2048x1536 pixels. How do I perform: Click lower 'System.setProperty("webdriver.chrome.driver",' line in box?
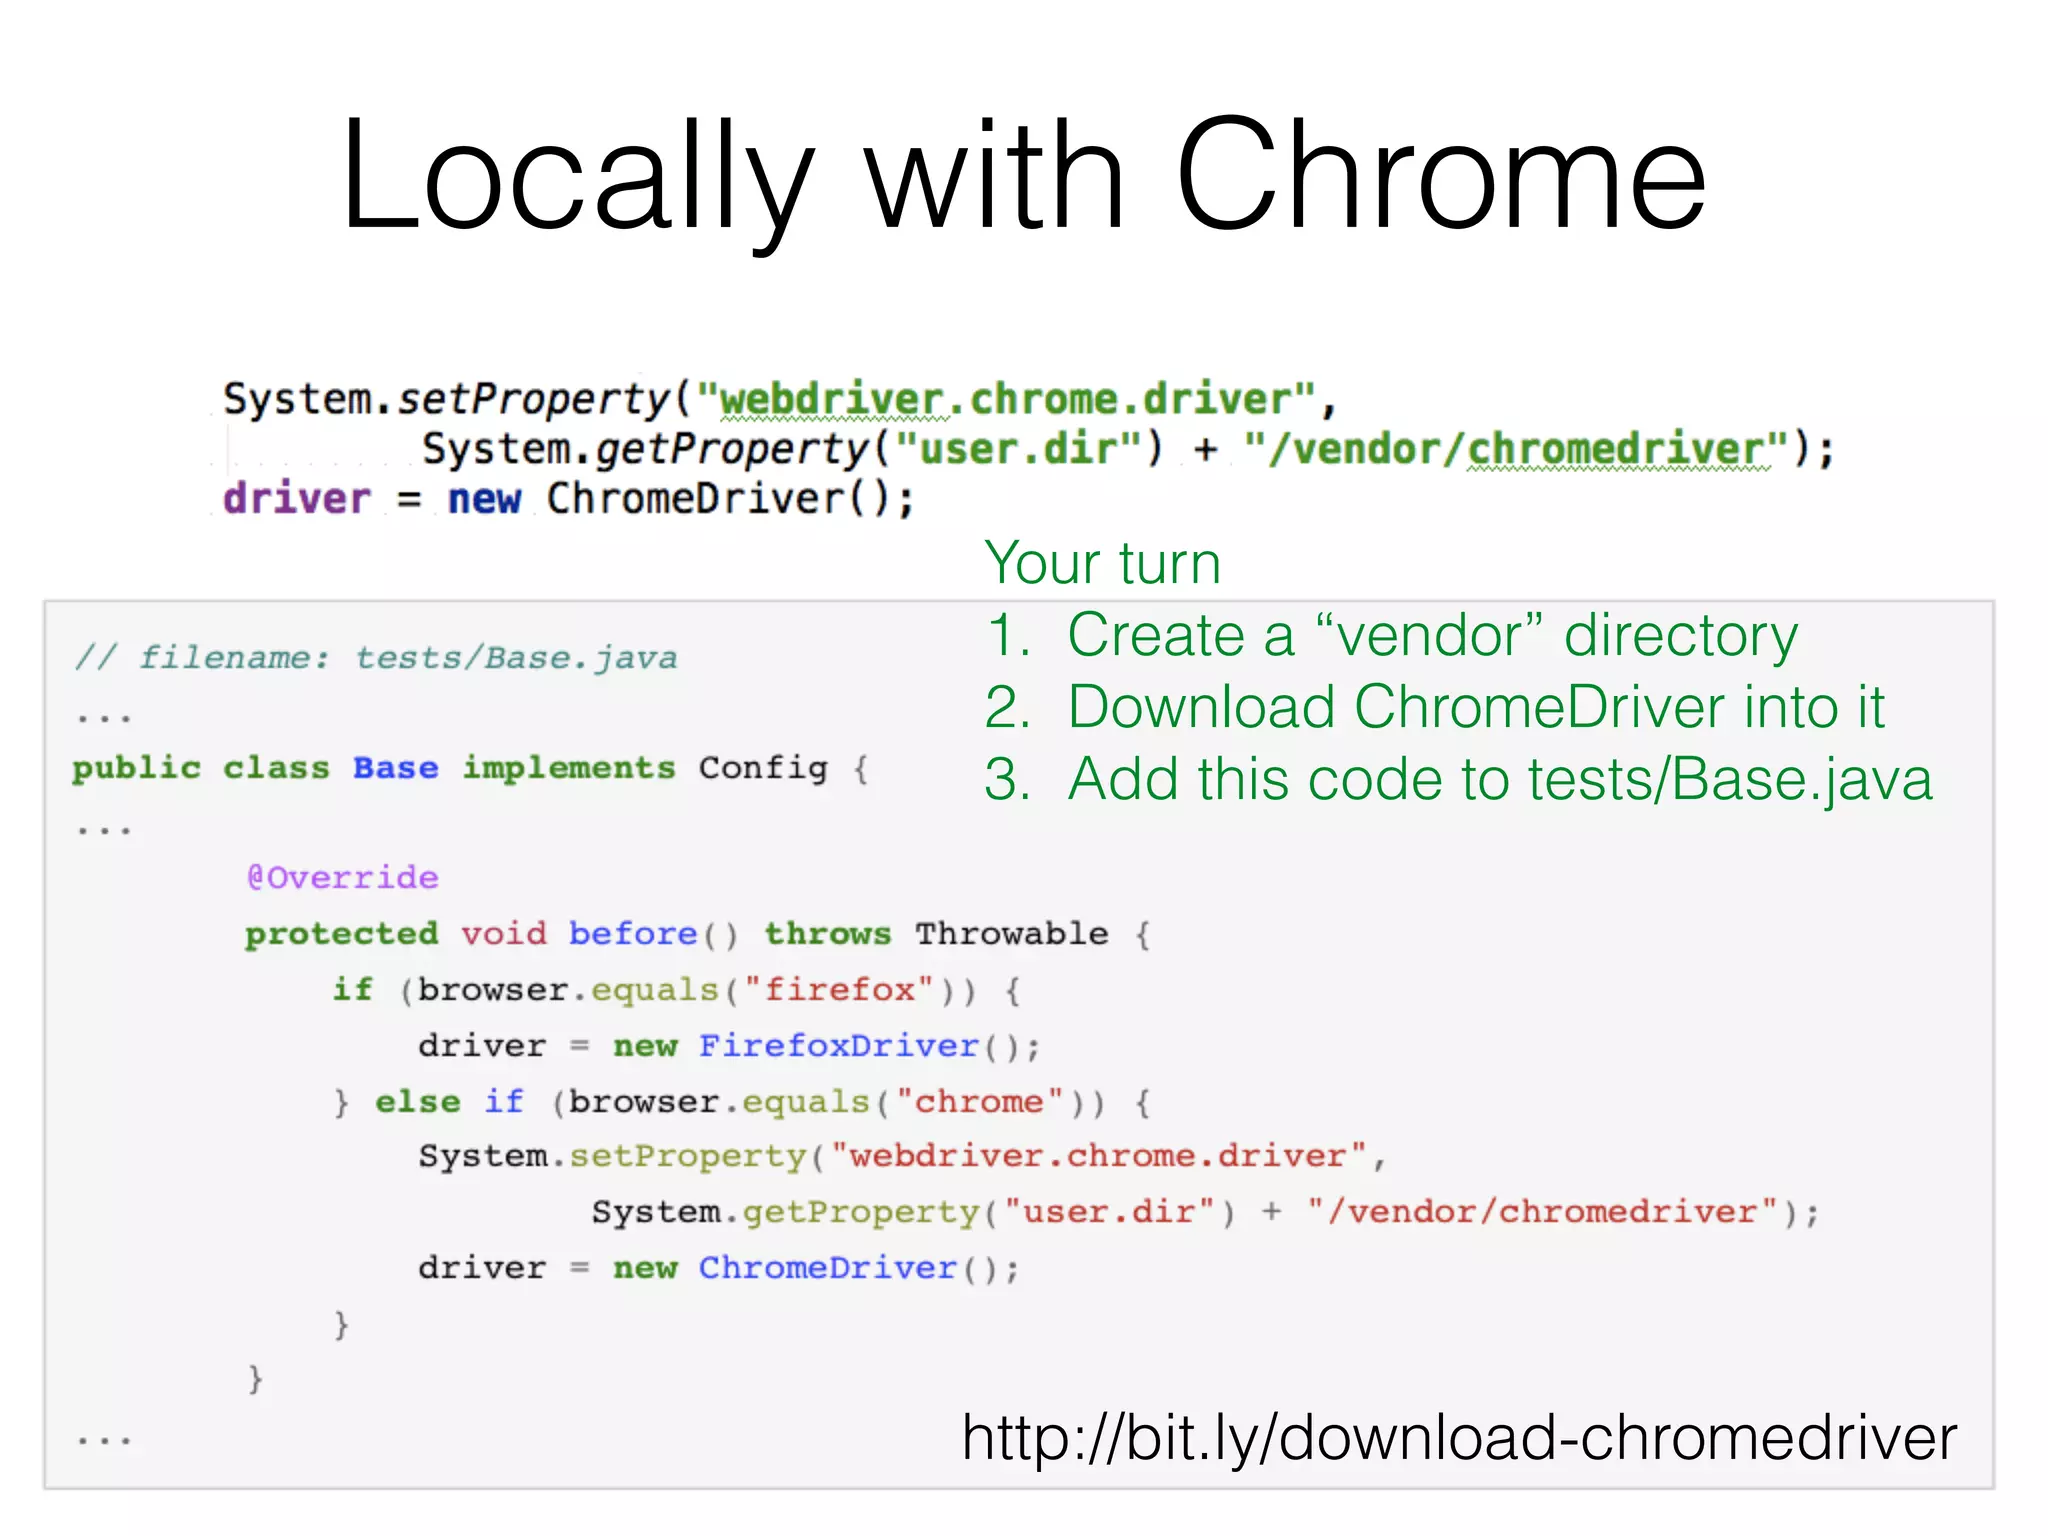pos(903,1157)
